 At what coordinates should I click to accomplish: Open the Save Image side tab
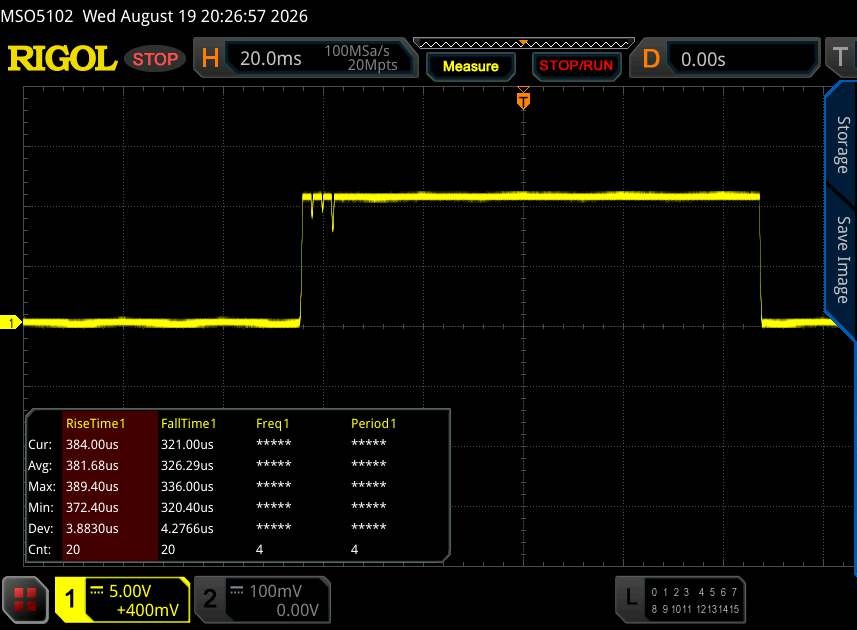coord(843,260)
